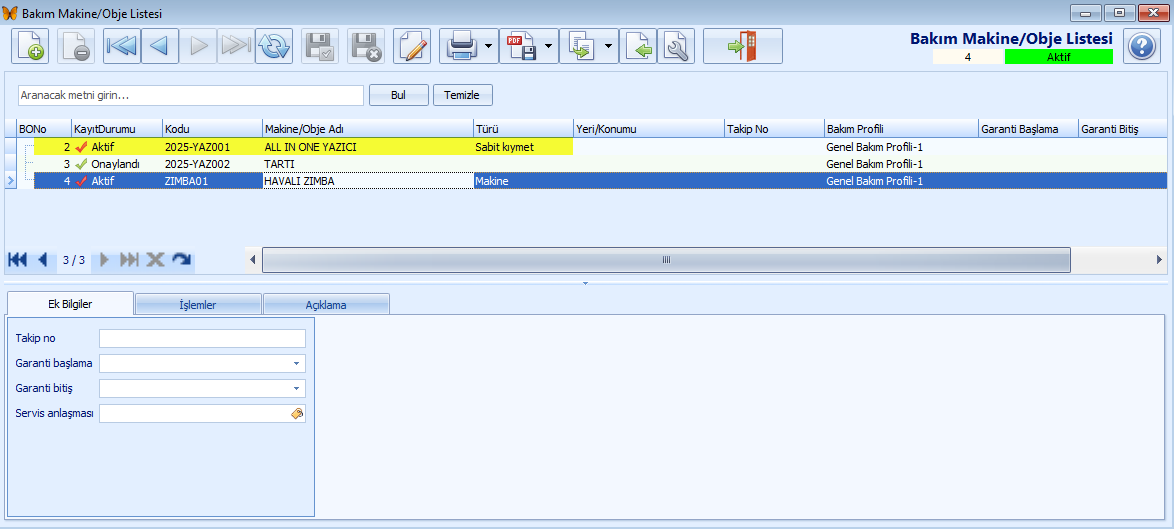
Task: Click the document transfer icon with green arrow
Action: 580,46
